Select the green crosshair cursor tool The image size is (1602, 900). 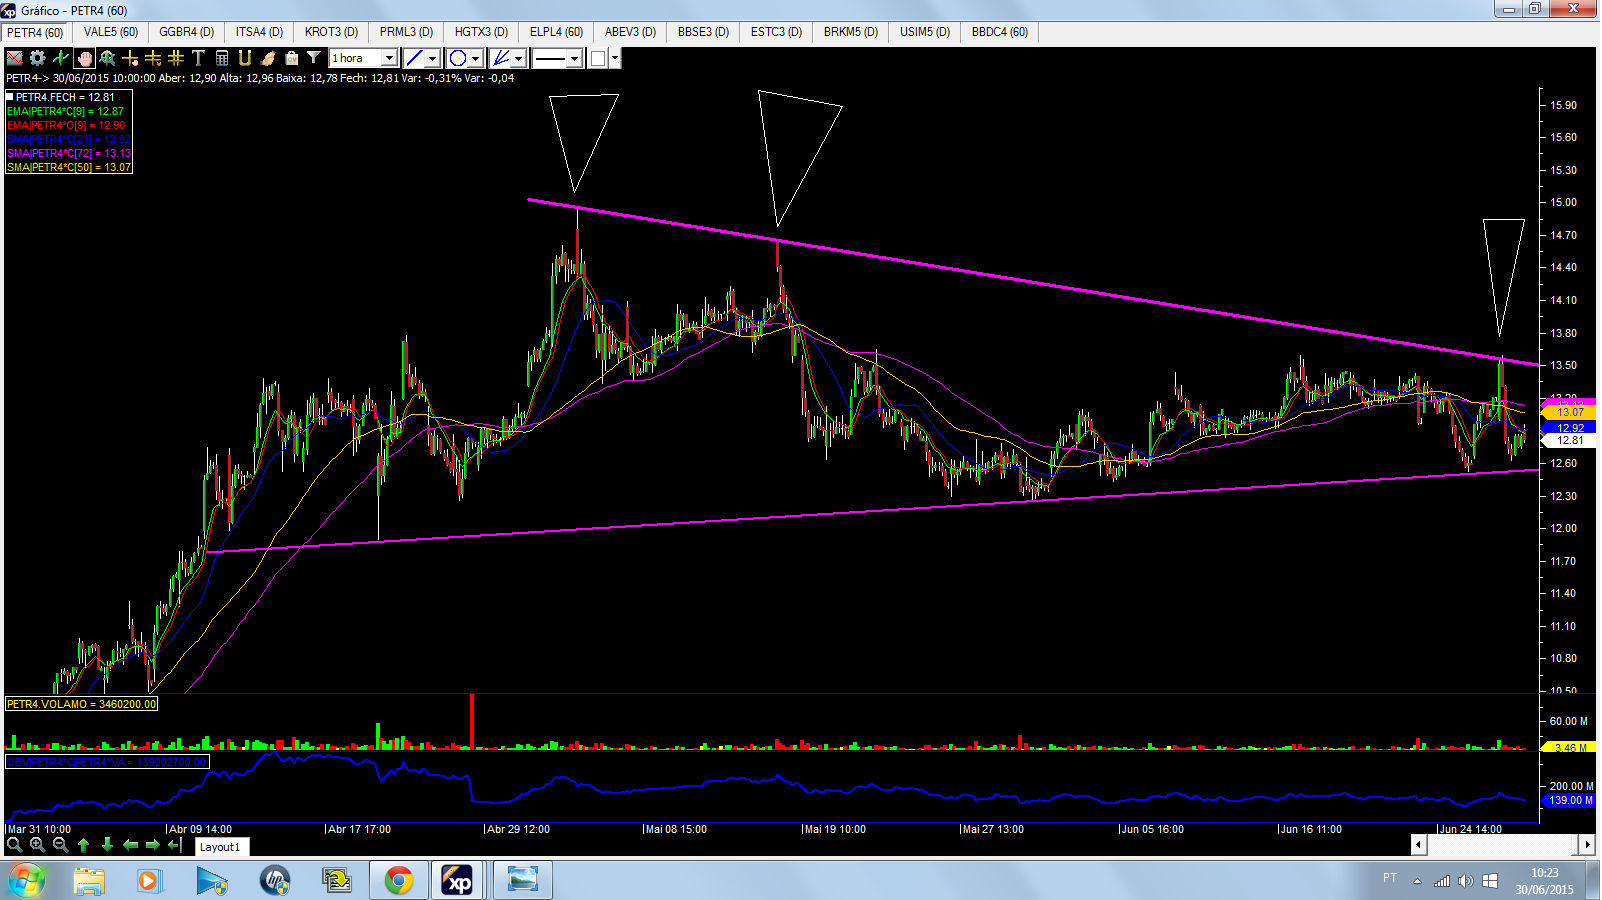tap(61, 58)
